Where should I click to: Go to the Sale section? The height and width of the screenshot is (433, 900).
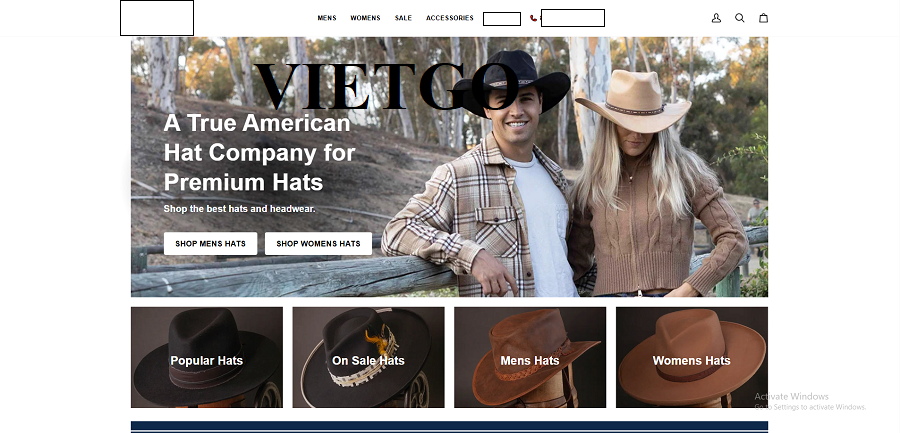(403, 18)
